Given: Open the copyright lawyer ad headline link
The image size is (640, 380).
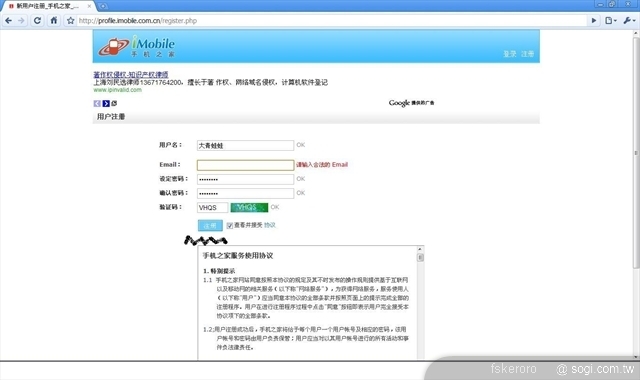Looking at the screenshot, I should point(131,74).
